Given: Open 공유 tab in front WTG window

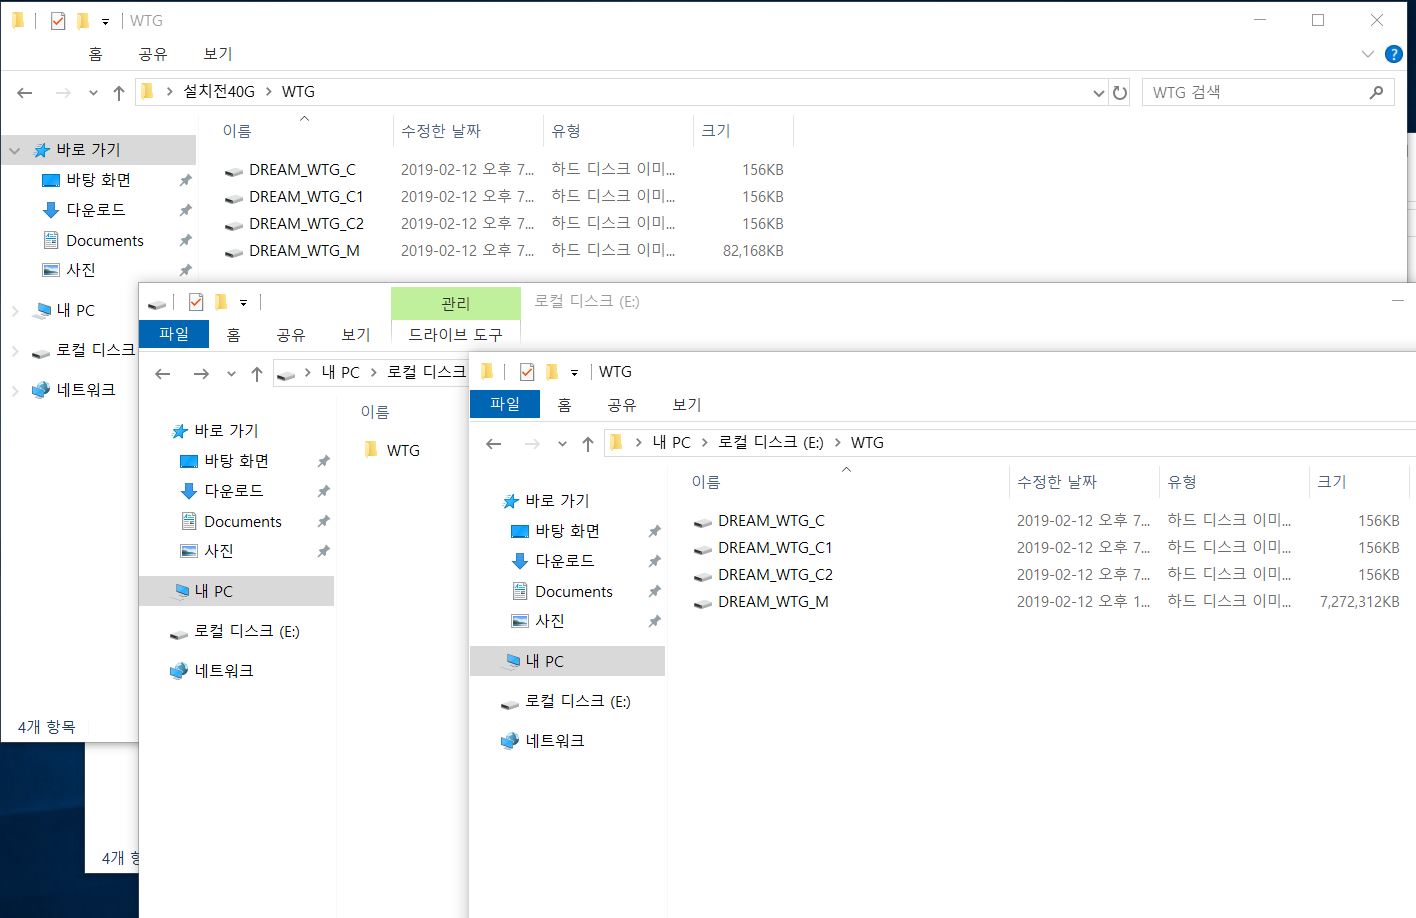Looking at the screenshot, I should 622,405.
